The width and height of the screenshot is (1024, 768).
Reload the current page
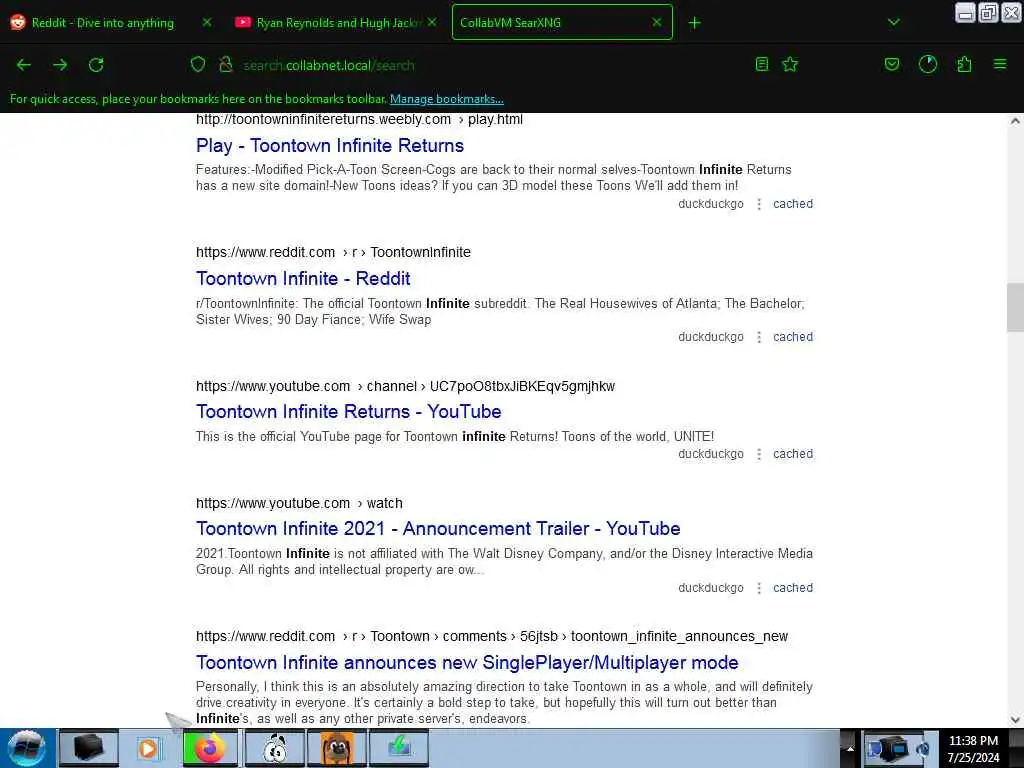[96, 65]
